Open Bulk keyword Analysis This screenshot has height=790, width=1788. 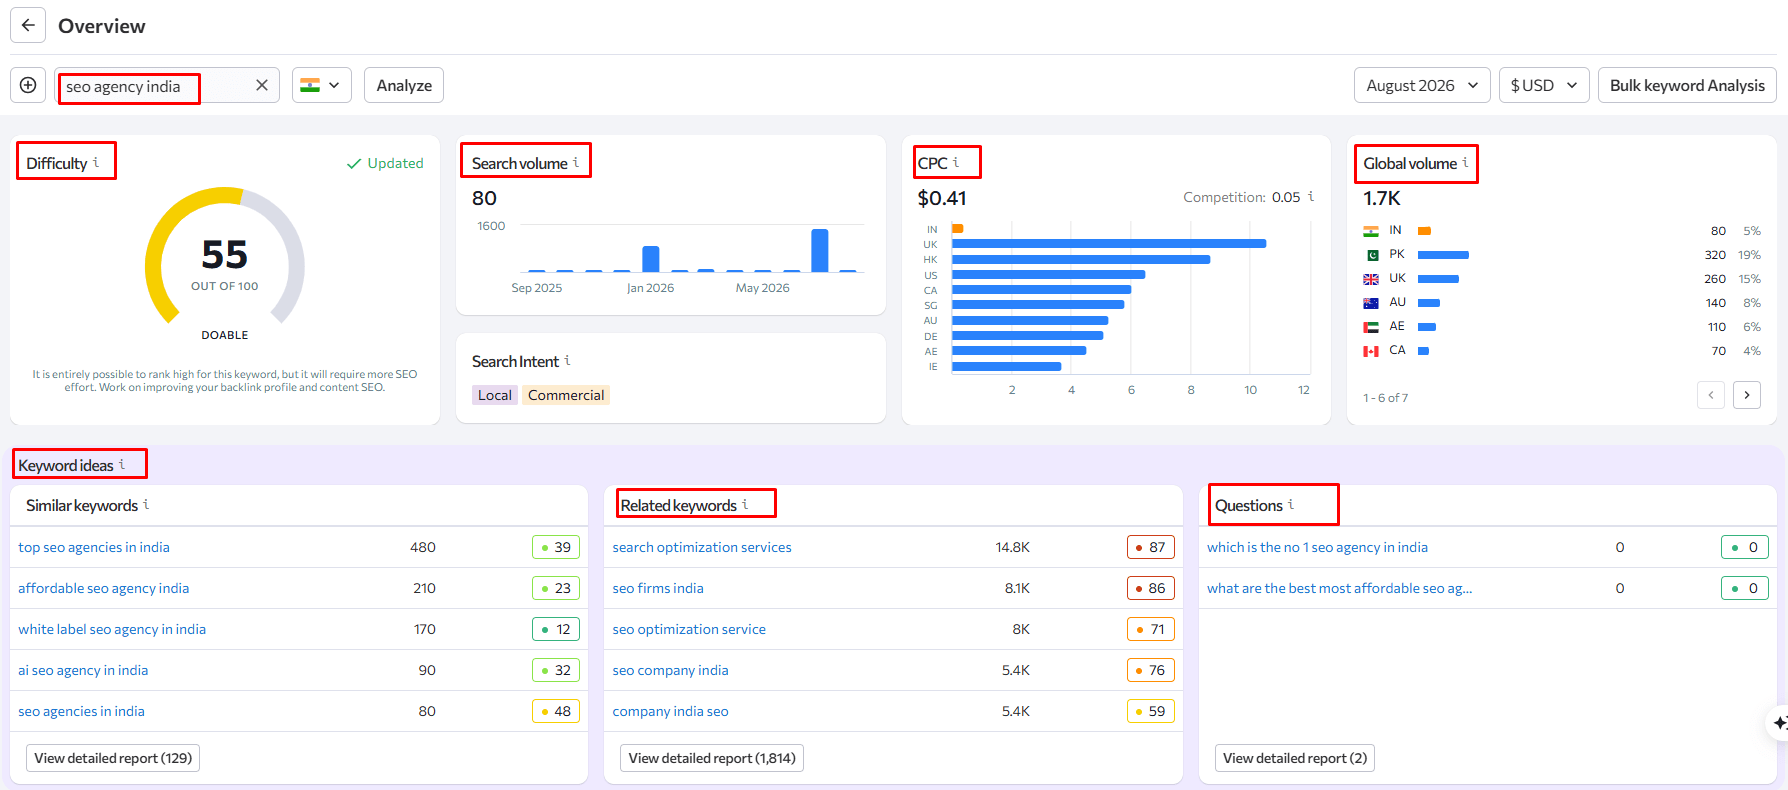pyautogui.click(x=1687, y=85)
